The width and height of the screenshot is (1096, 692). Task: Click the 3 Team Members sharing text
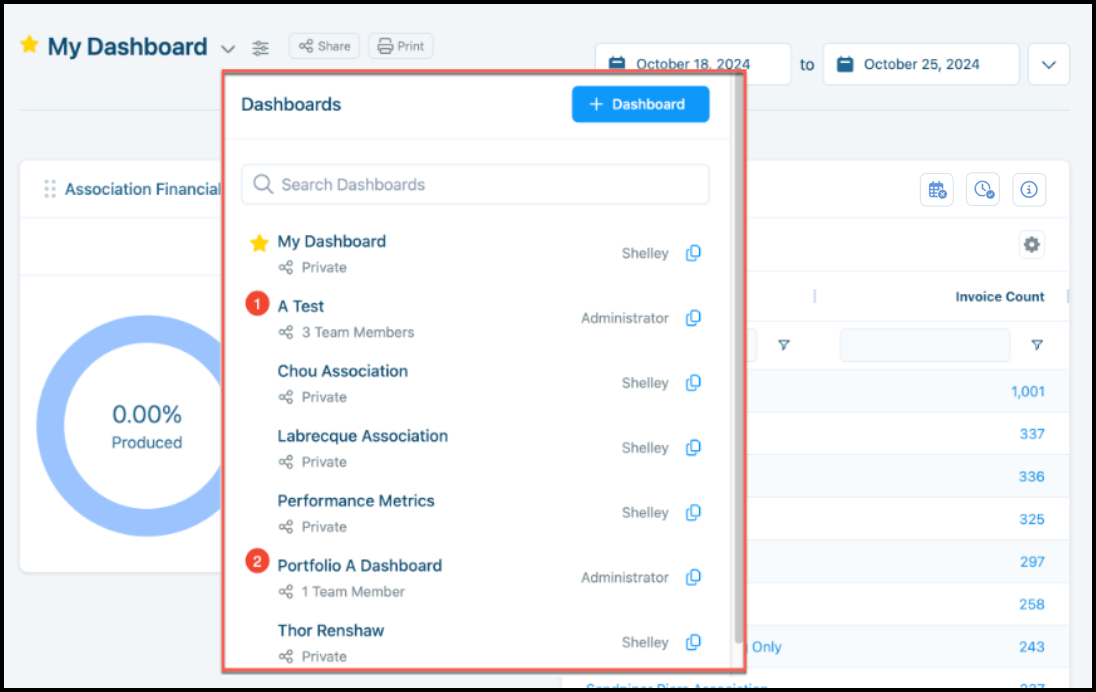tap(358, 333)
